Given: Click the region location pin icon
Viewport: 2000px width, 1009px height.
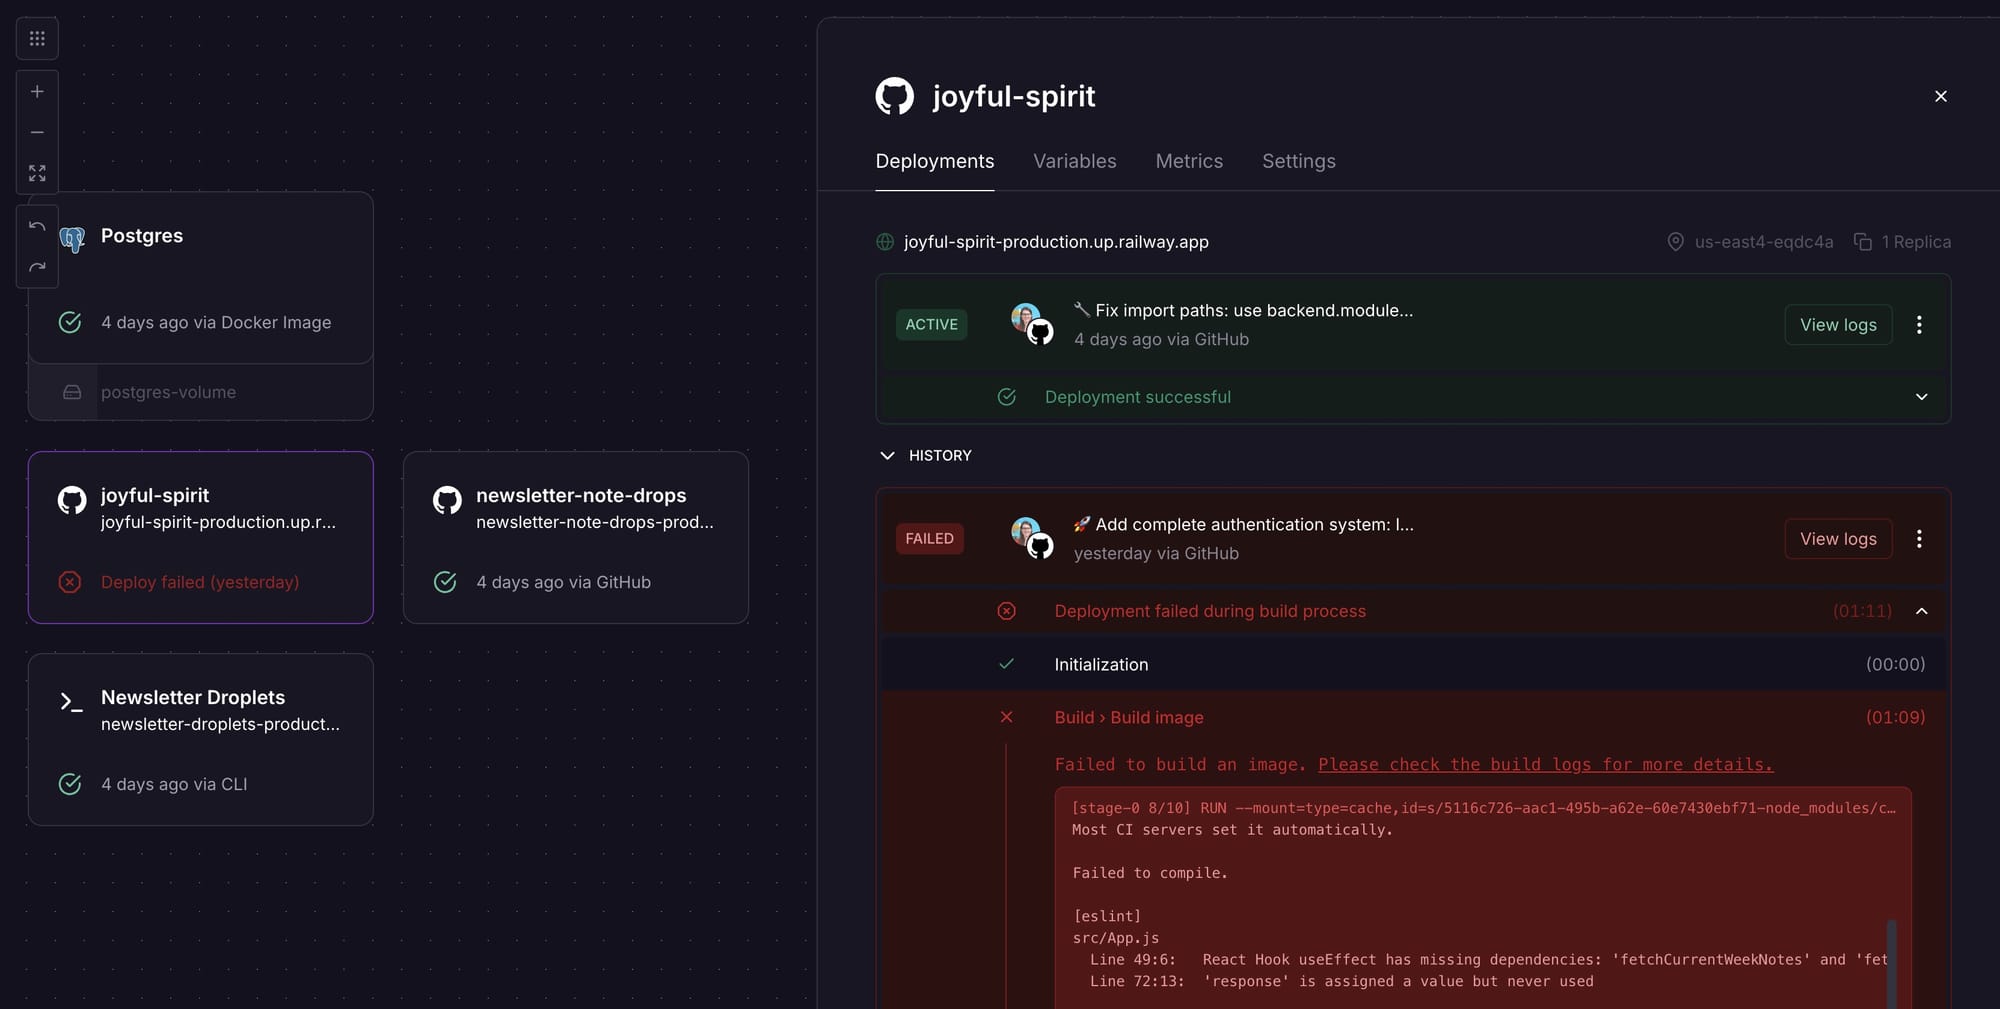Looking at the screenshot, I should click(x=1675, y=242).
